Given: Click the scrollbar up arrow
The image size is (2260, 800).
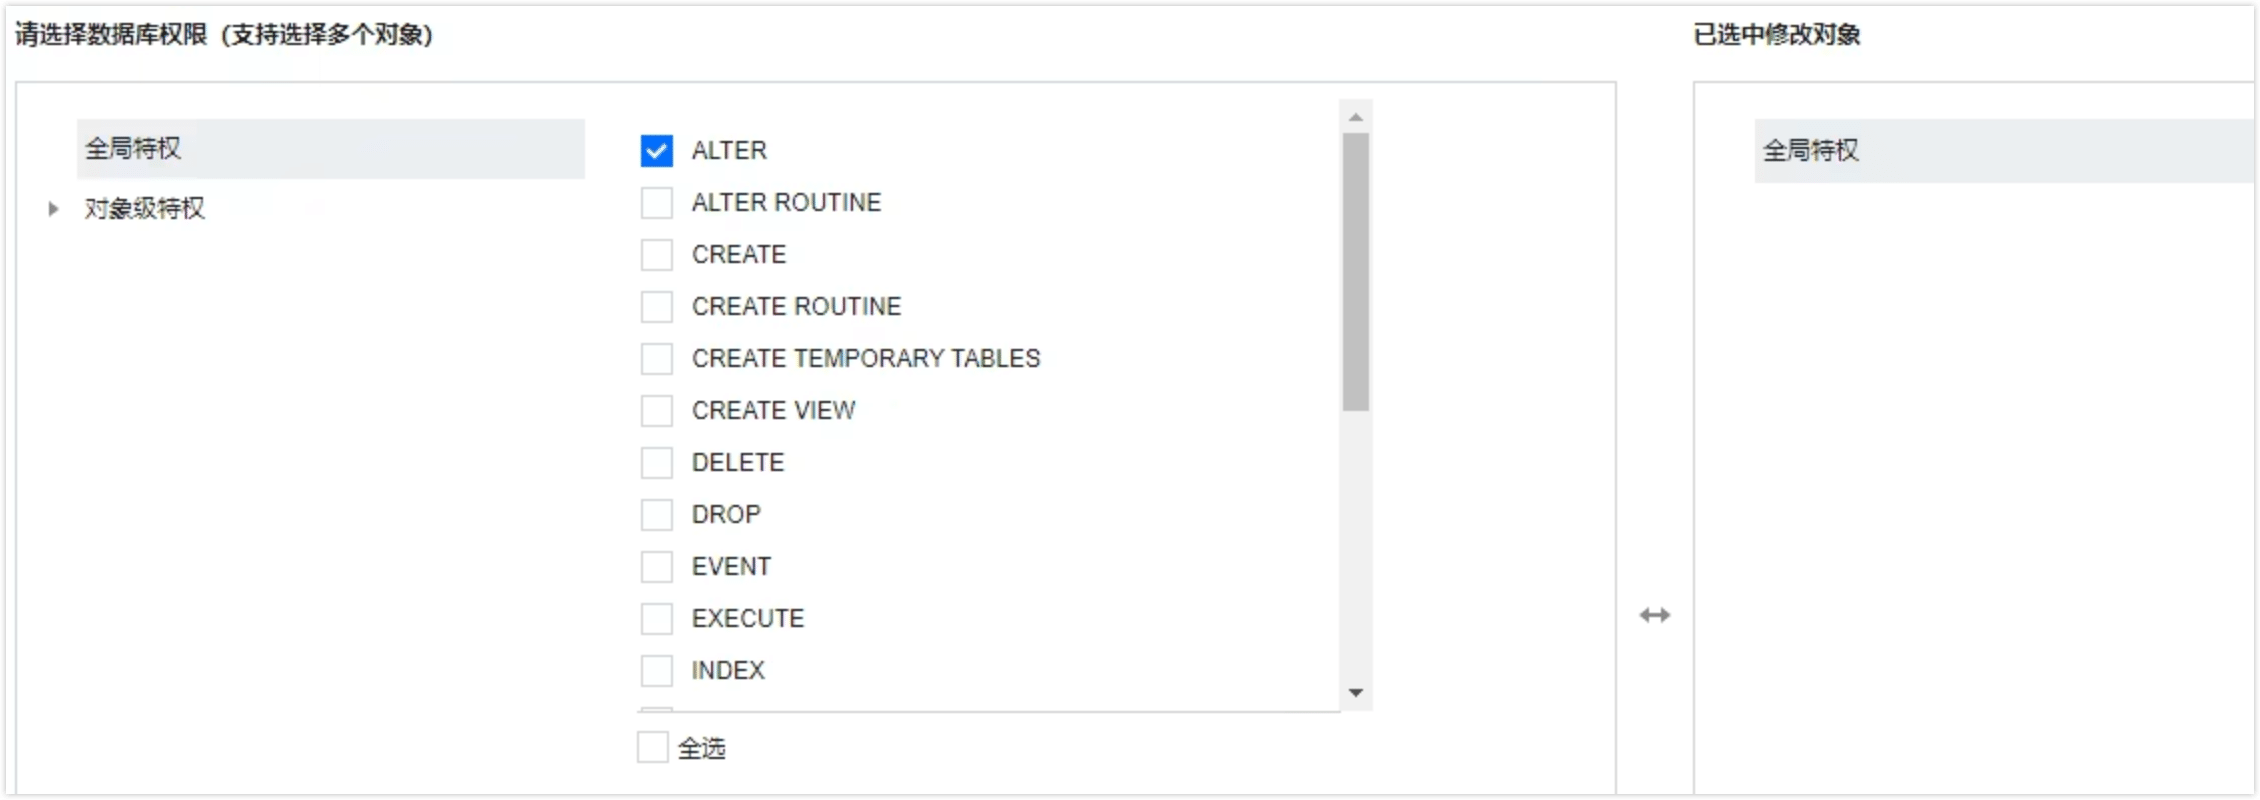Looking at the screenshot, I should tap(1356, 118).
